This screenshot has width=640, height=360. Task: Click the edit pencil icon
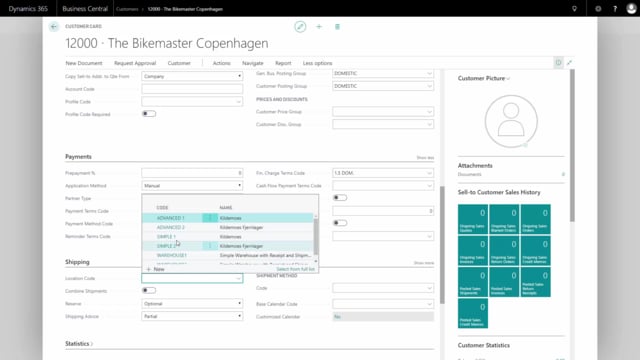(x=300, y=27)
